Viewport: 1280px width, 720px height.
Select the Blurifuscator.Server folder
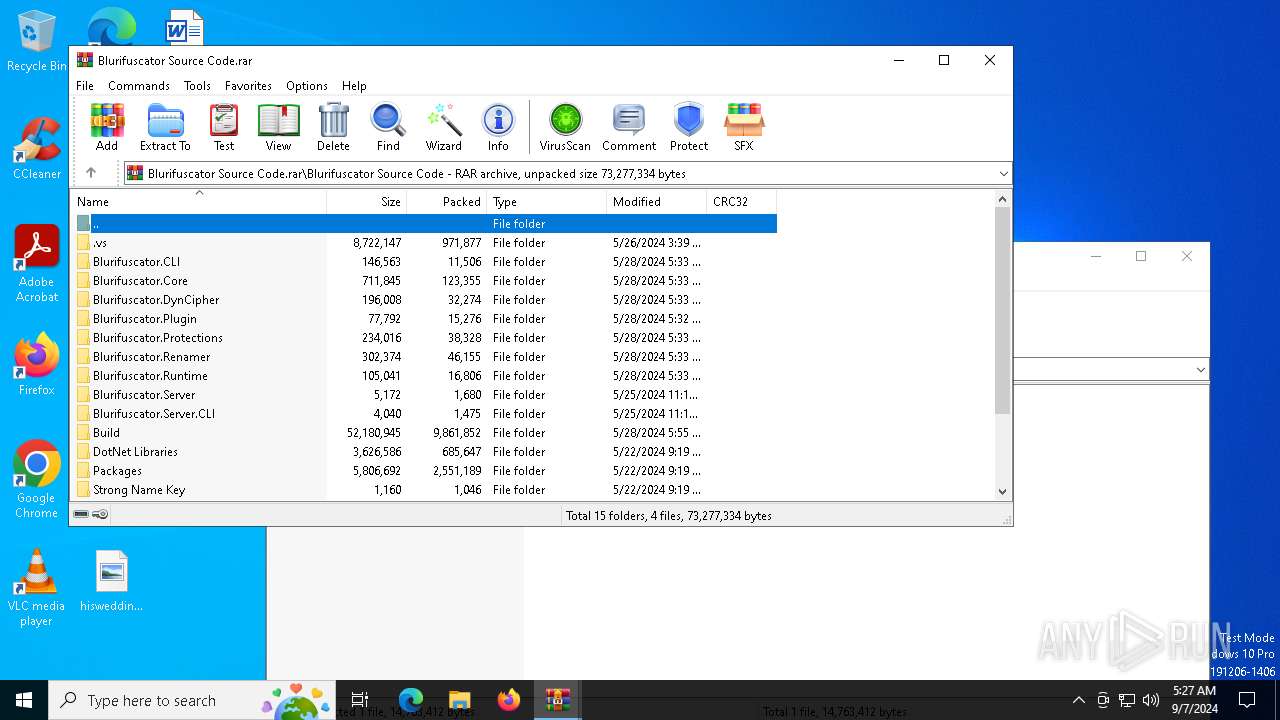425,395
